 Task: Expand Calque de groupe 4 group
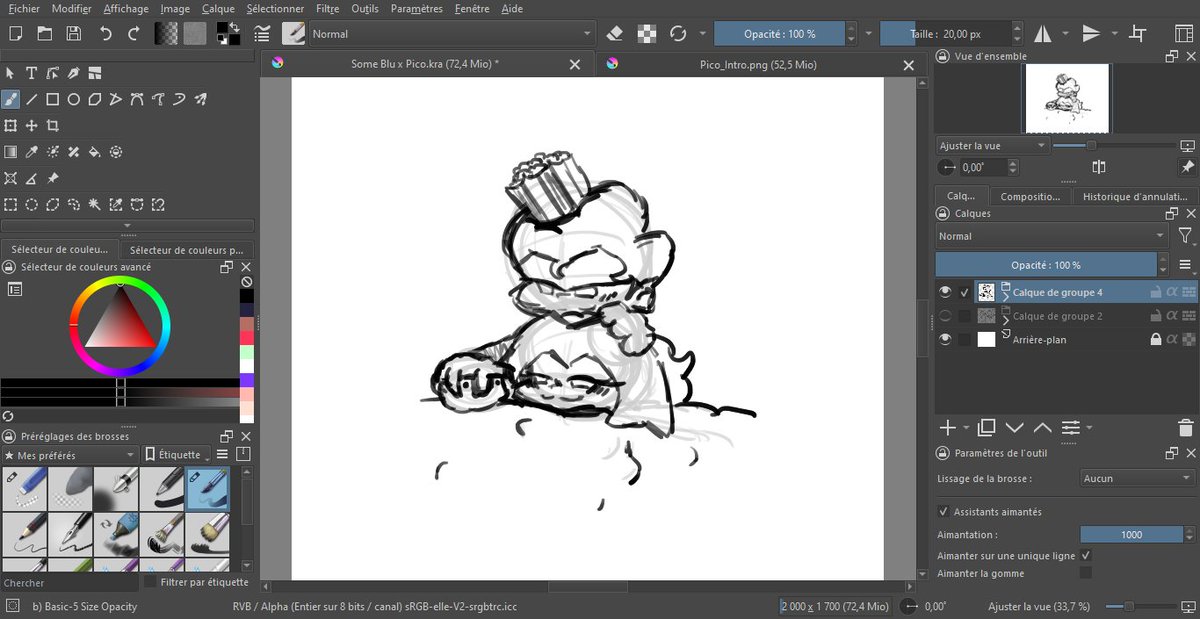[1006, 297]
